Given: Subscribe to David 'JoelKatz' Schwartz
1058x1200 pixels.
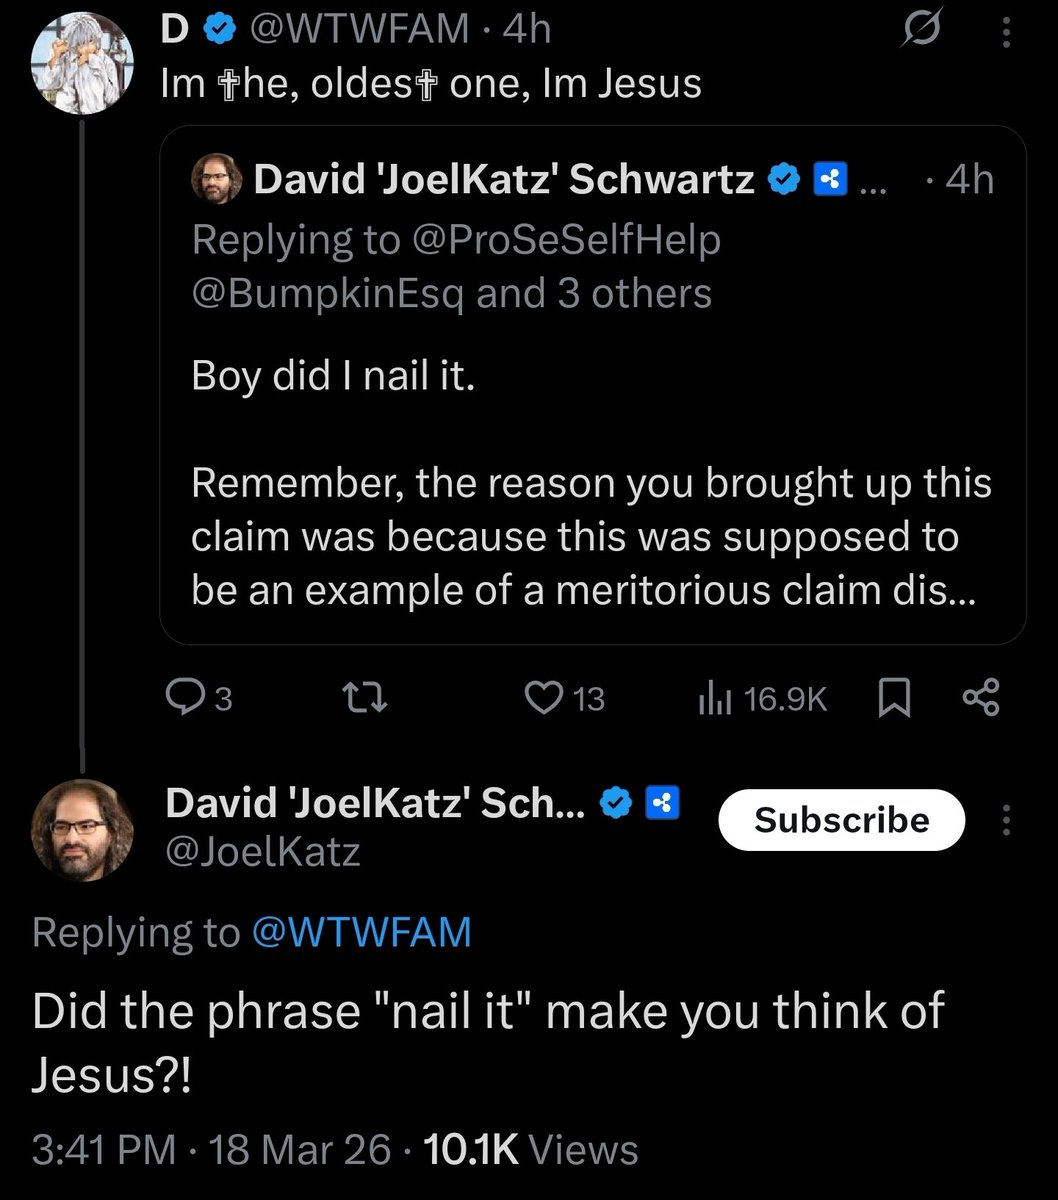Looking at the screenshot, I should [x=841, y=820].
